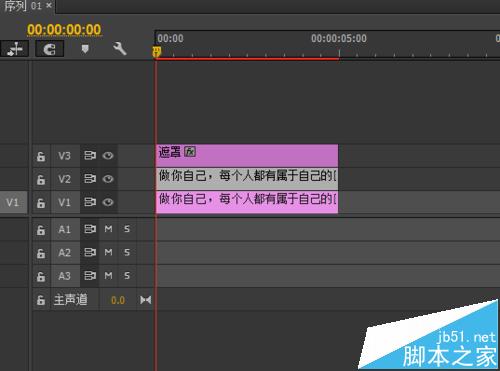Image resolution: width=500 pixels, height=371 pixels.
Task: Toggle lock on A1 track
Action: tap(41, 230)
